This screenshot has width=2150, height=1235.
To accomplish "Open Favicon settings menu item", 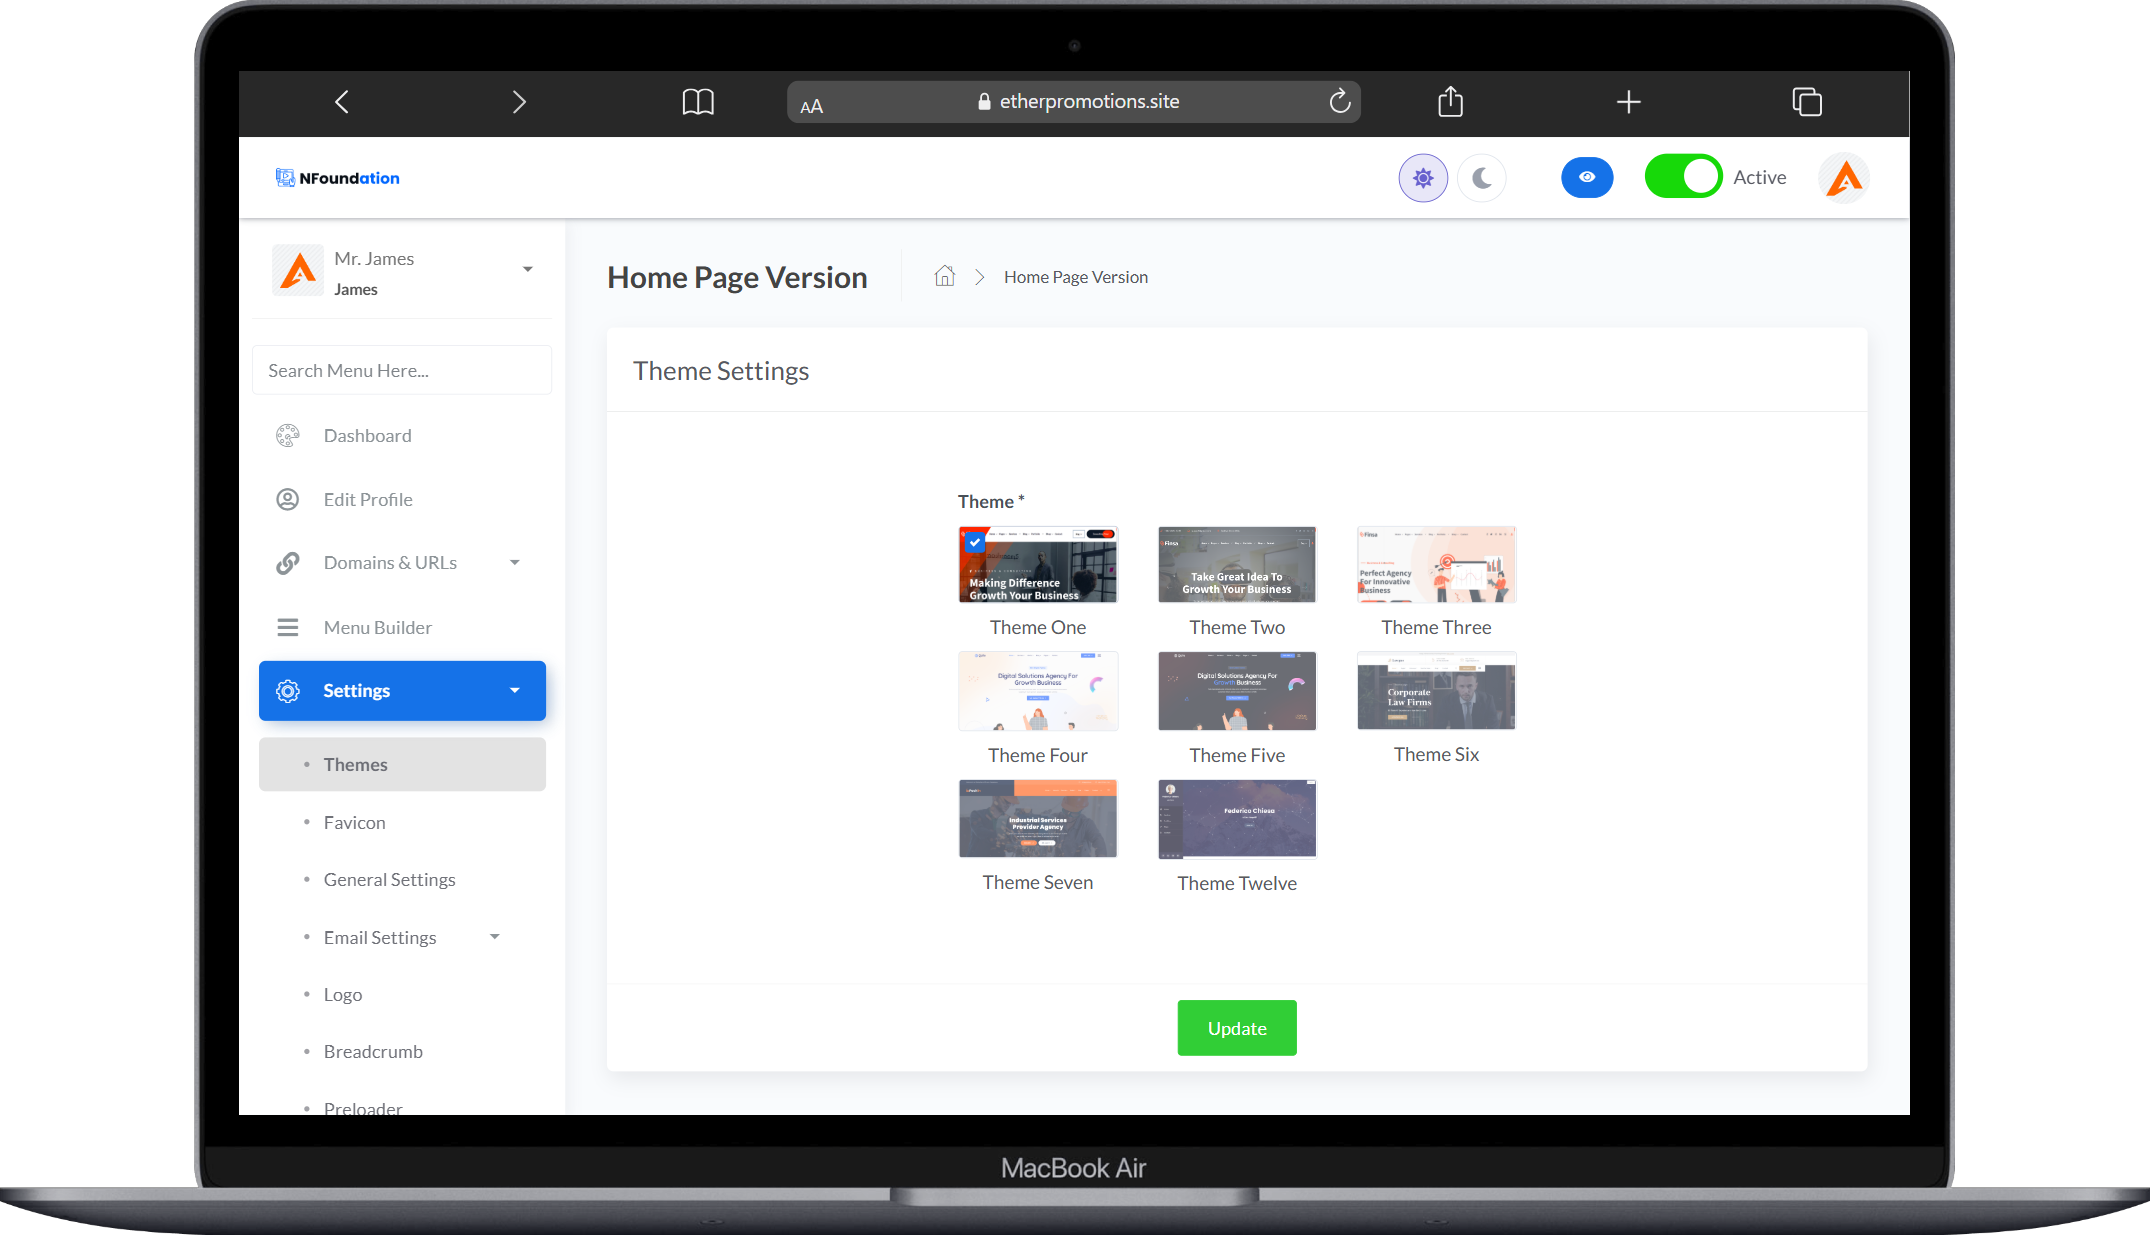I will point(354,822).
